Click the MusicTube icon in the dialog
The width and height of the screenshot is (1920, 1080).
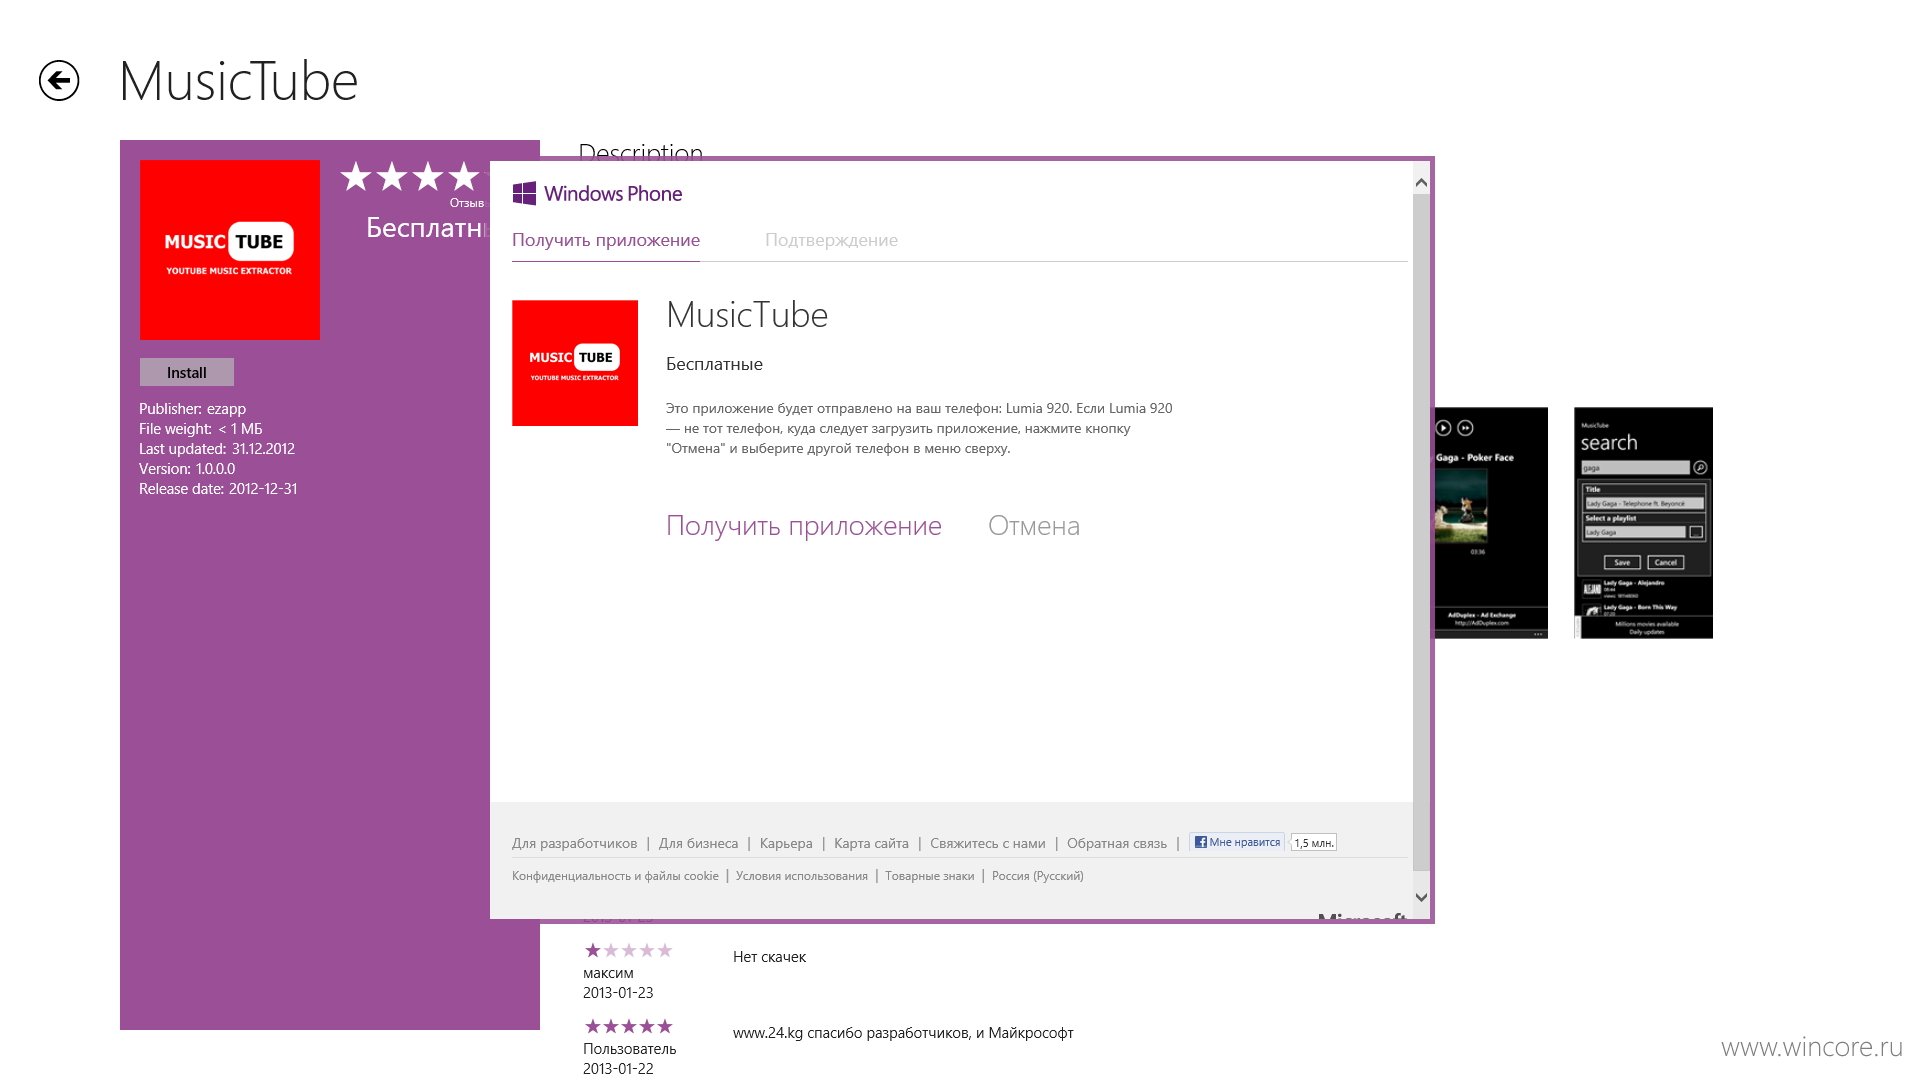[575, 363]
